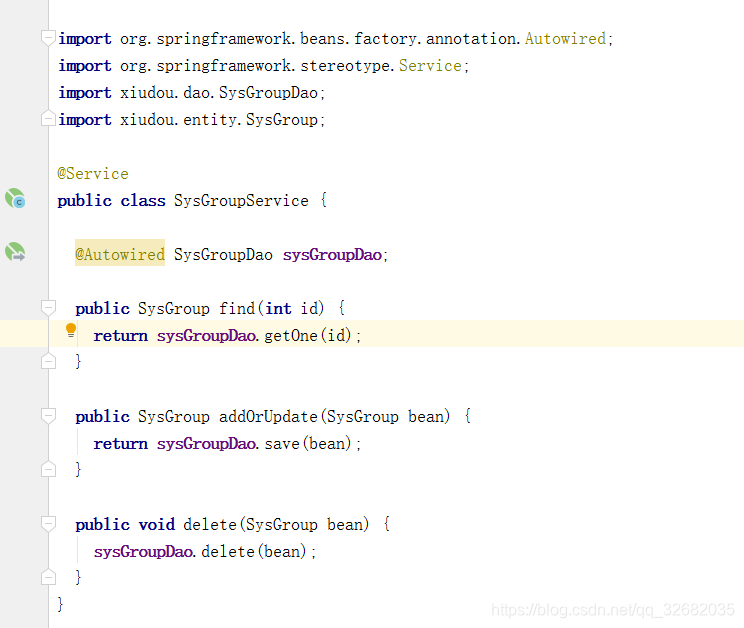Click SysGroup in the xiudou.entity import
This screenshot has height=628, width=744.
click(282, 120)
